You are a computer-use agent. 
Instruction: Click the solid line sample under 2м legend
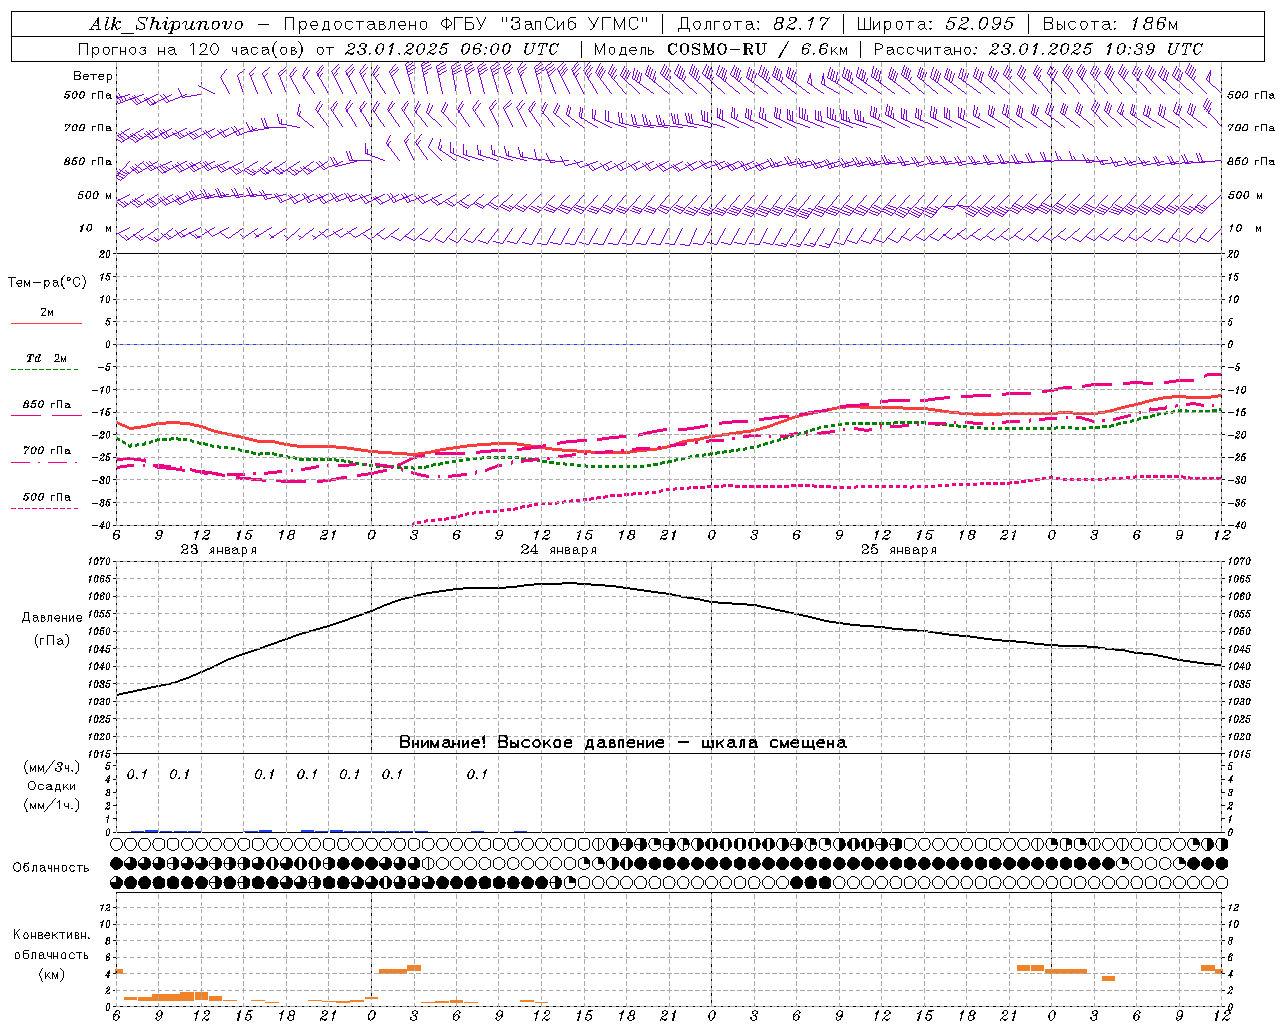46,324
